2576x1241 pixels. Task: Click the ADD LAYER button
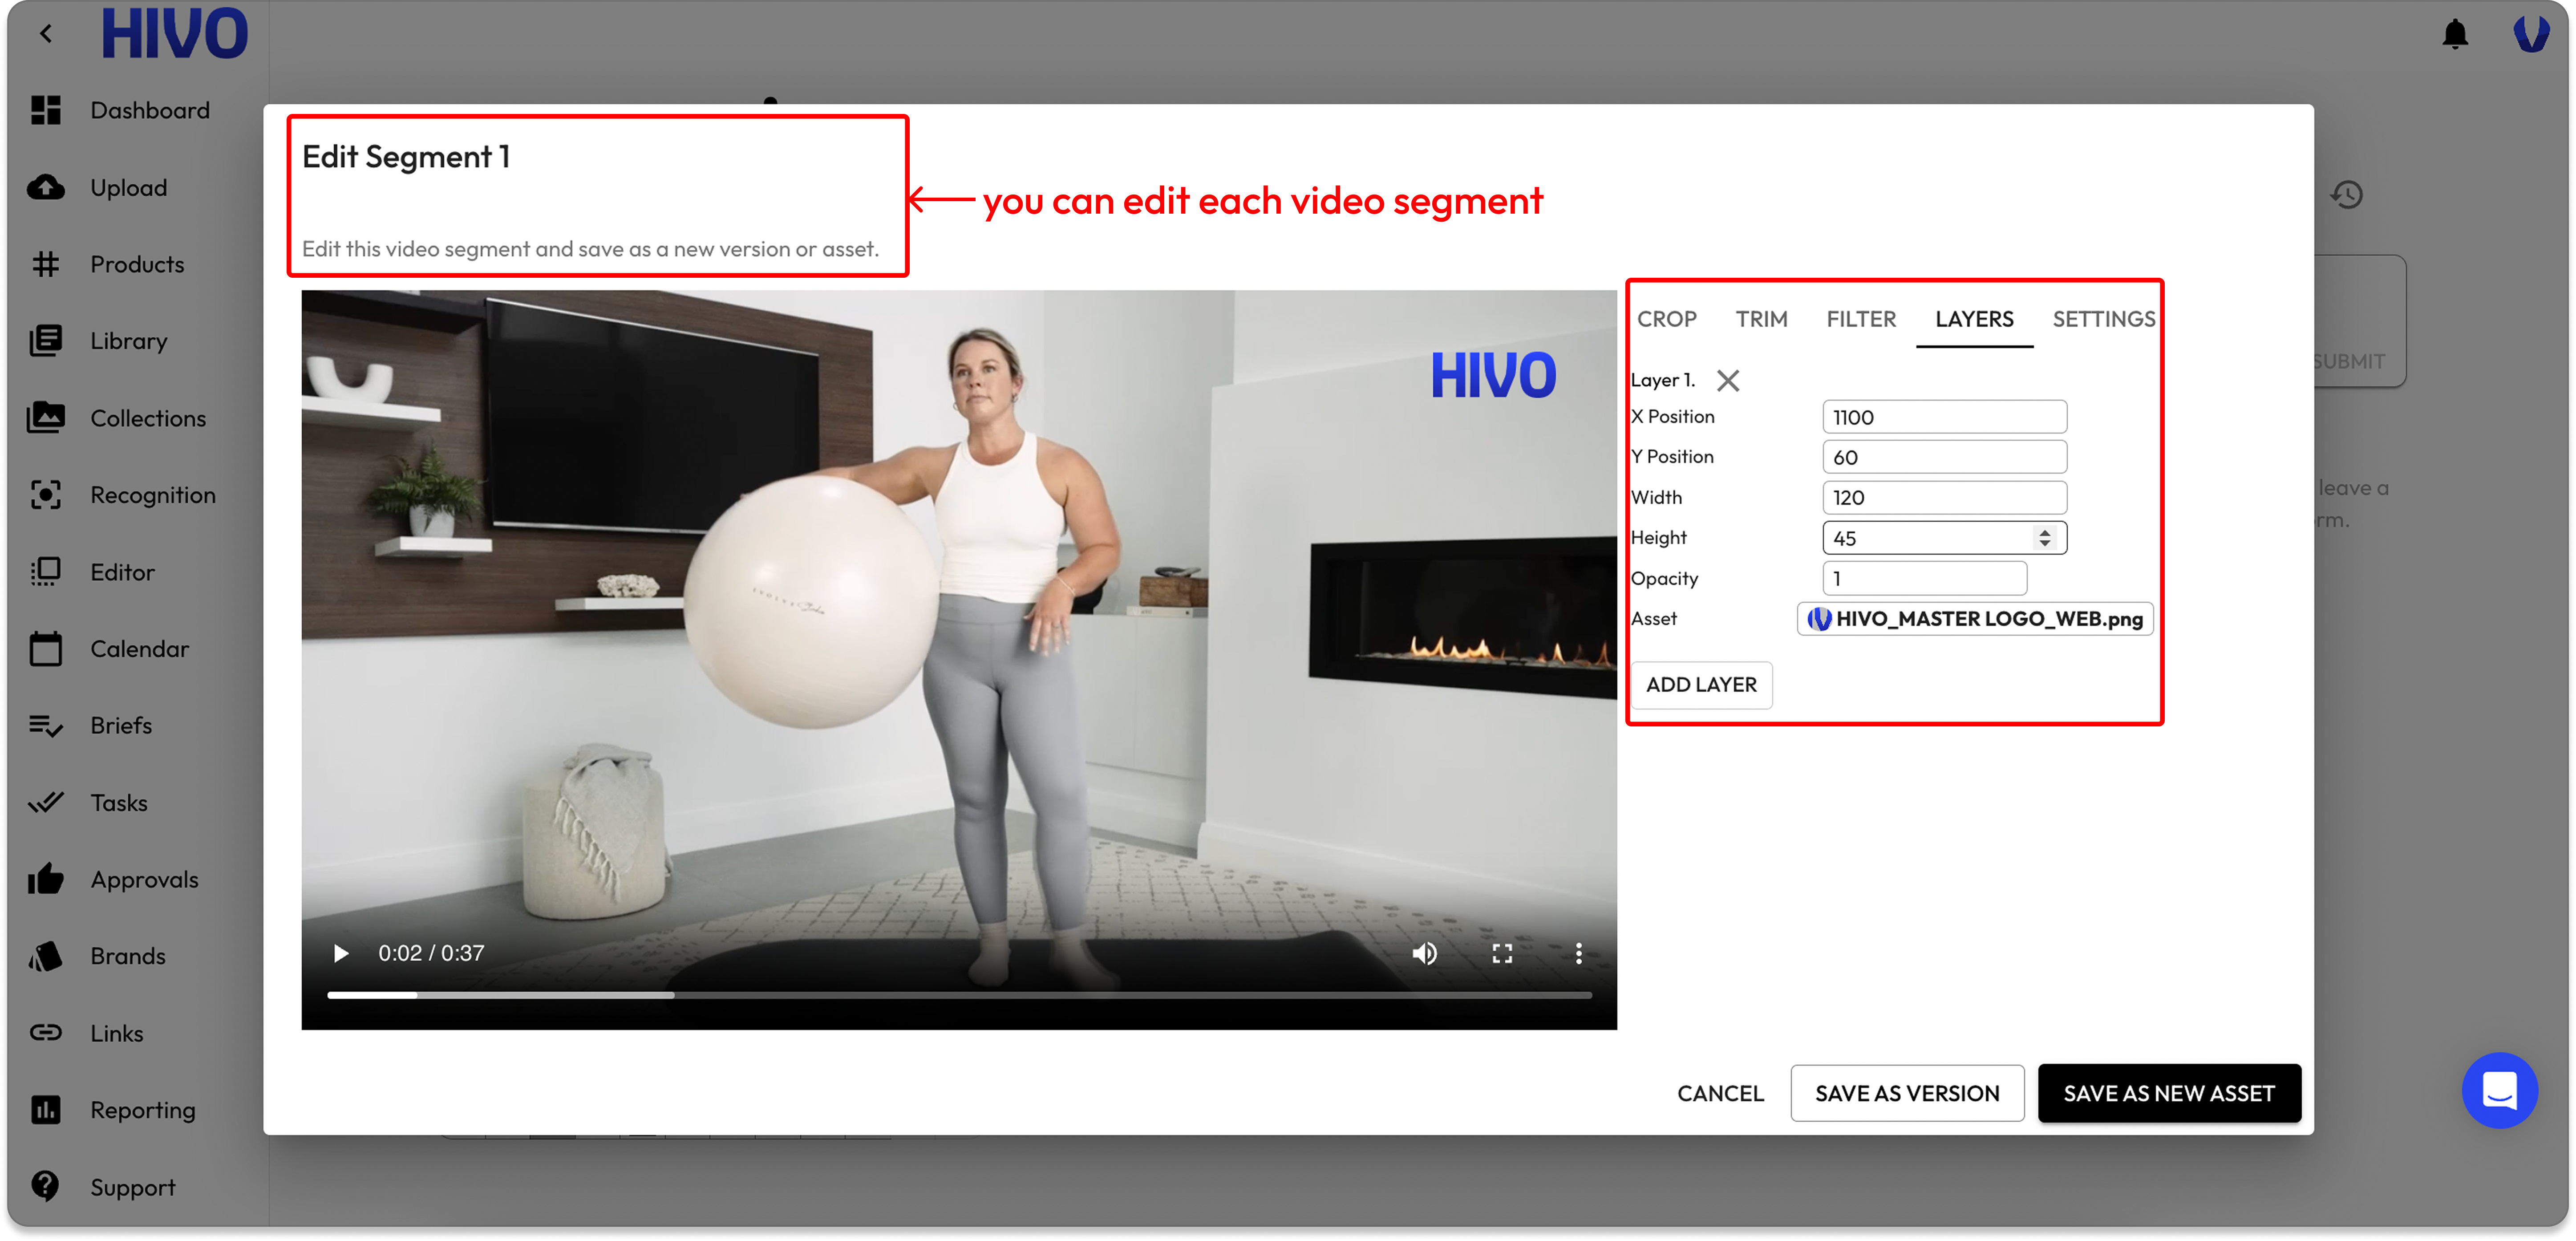pos(1700,685)
